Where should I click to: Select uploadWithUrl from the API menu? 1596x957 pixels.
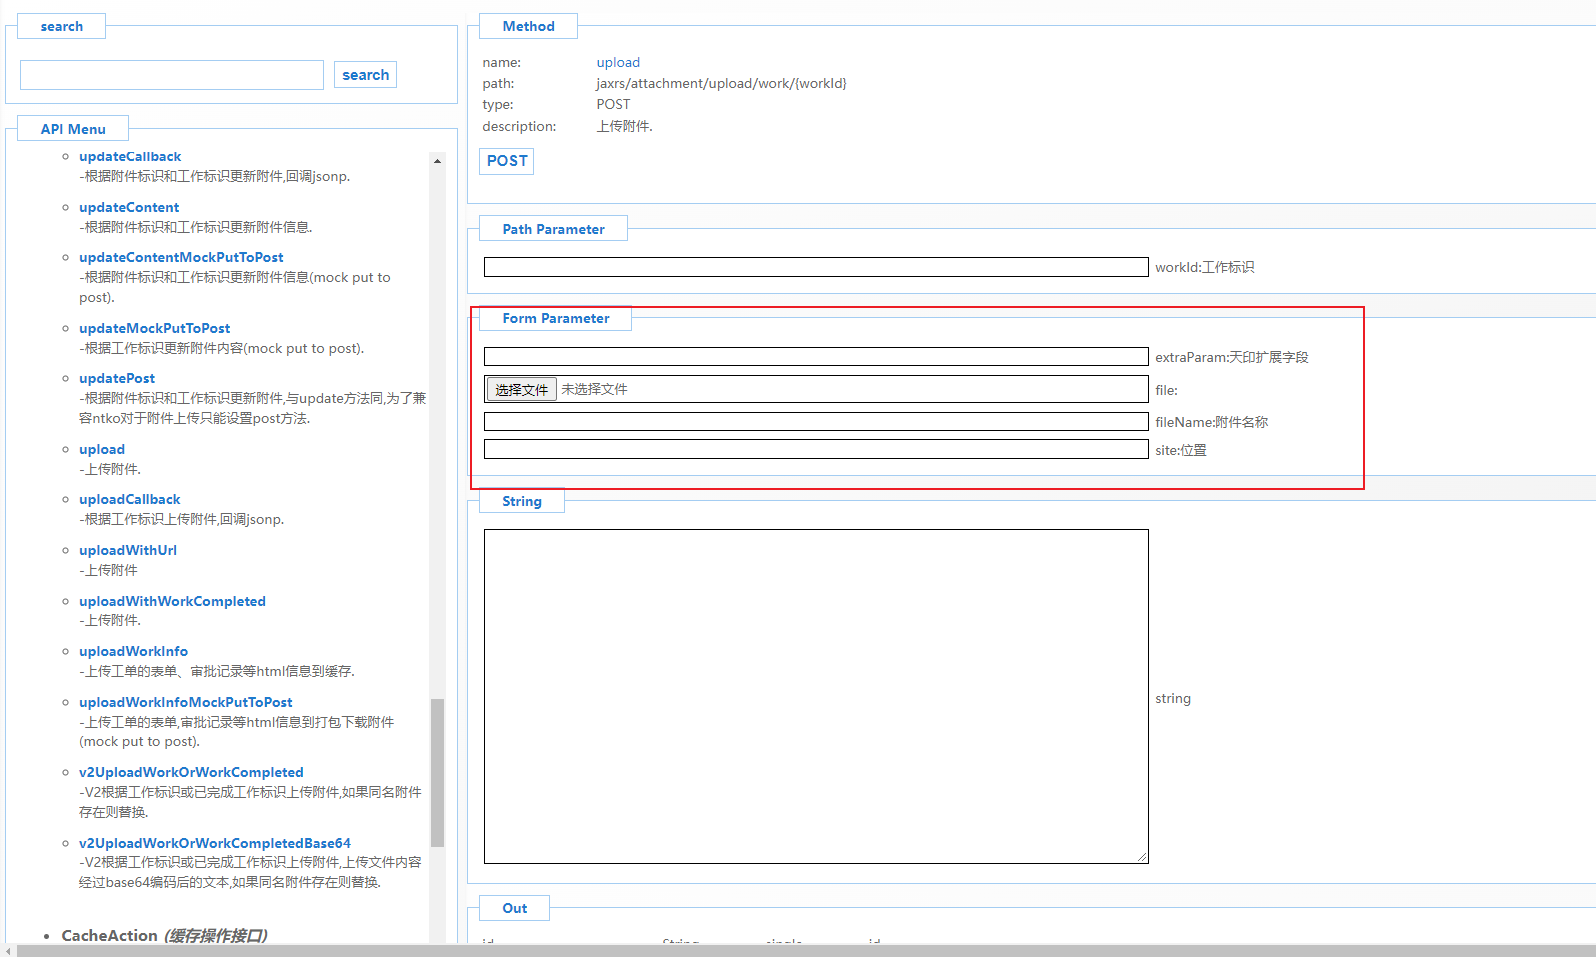pos(128,551)
